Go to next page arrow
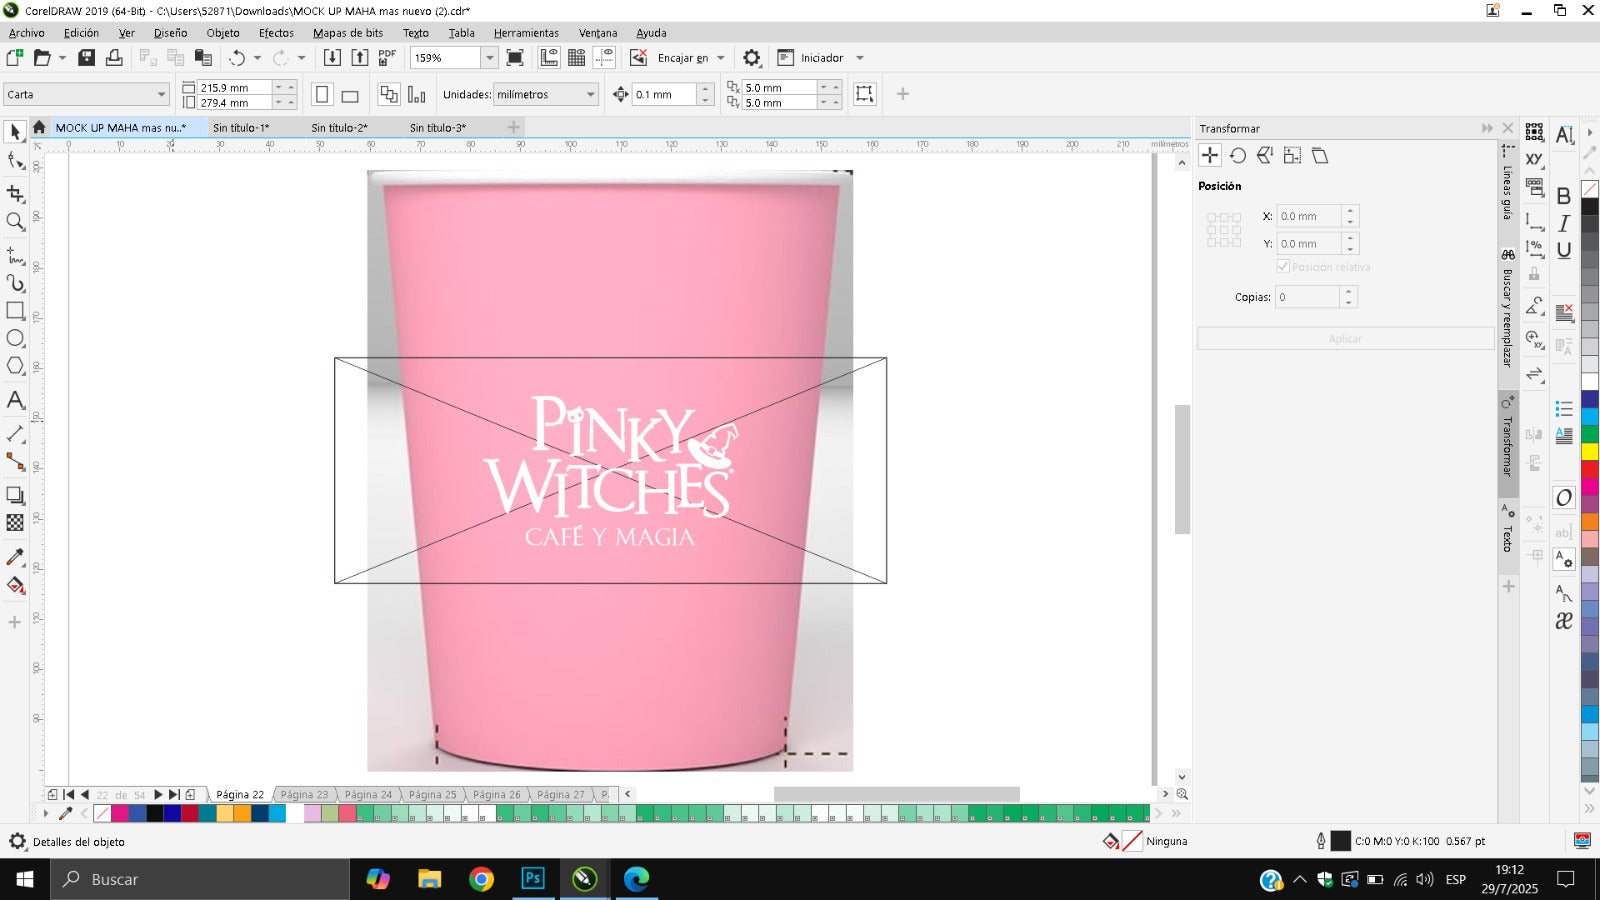The image size is (1600, 900). click(158, 795)
